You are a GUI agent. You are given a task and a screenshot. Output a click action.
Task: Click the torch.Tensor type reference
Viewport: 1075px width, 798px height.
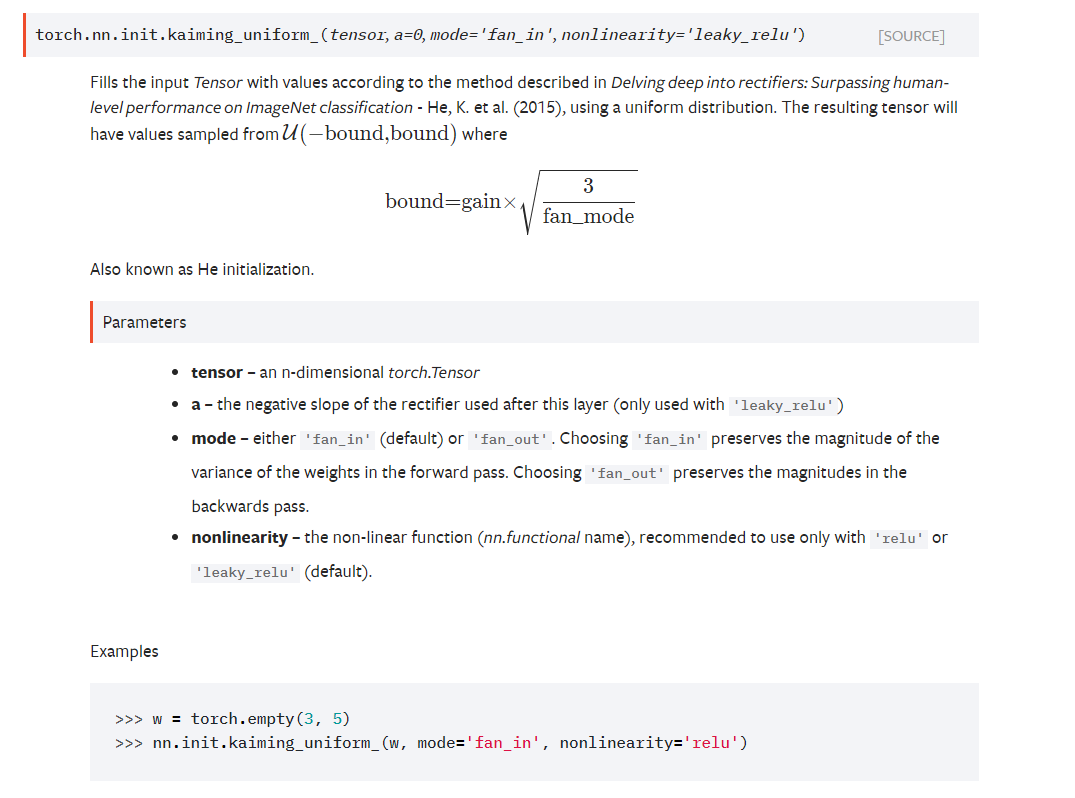[x=433, y=372]
